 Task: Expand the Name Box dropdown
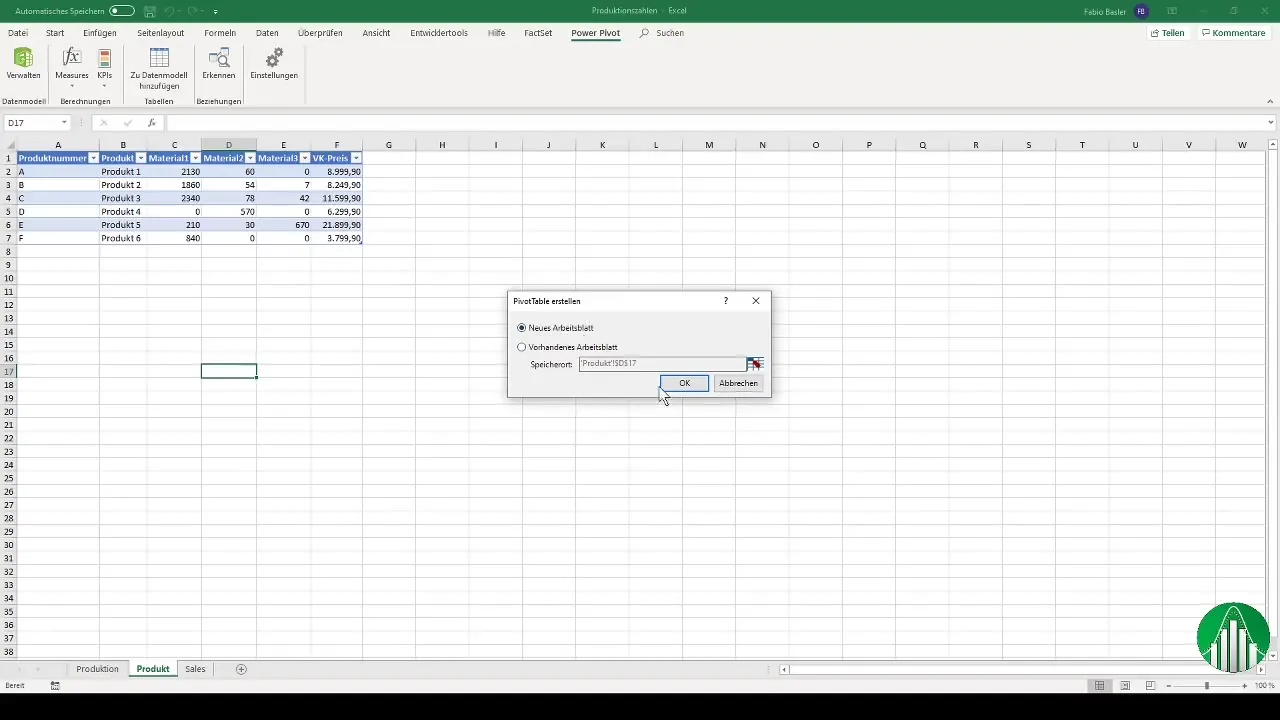click(64, 123)
